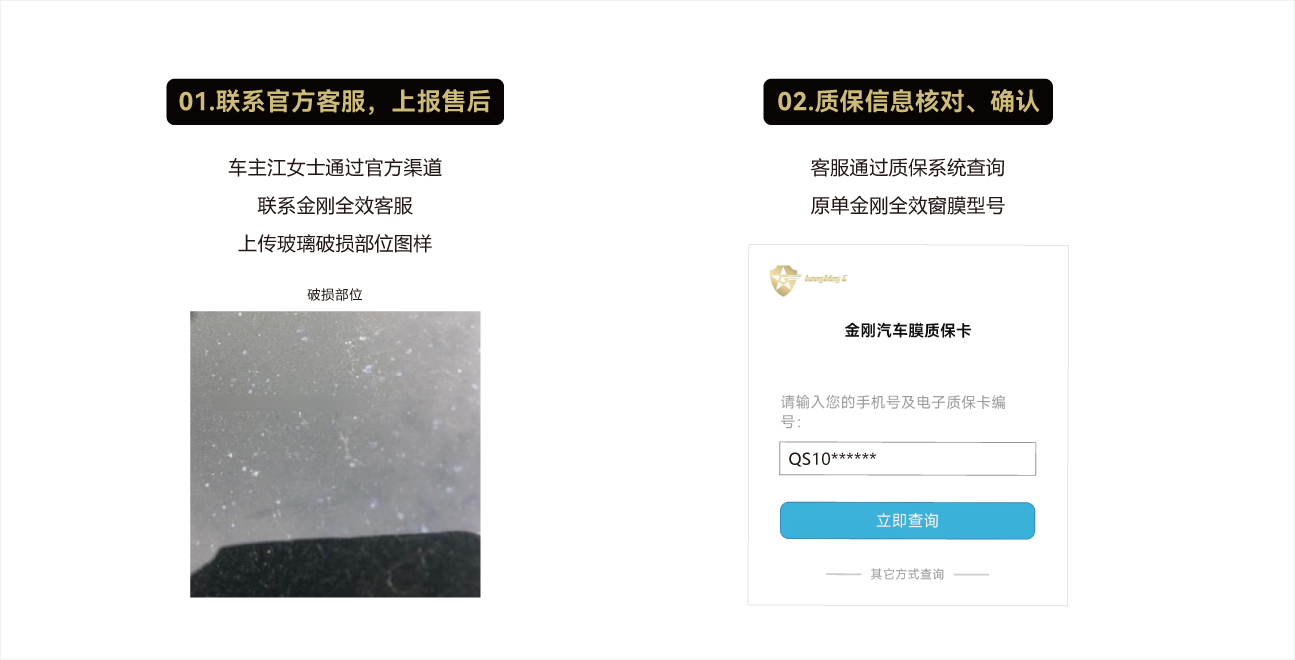1295x660 pixels.
Task: Click the text line 客服通过质保系统查询
Action: (907, 168)
